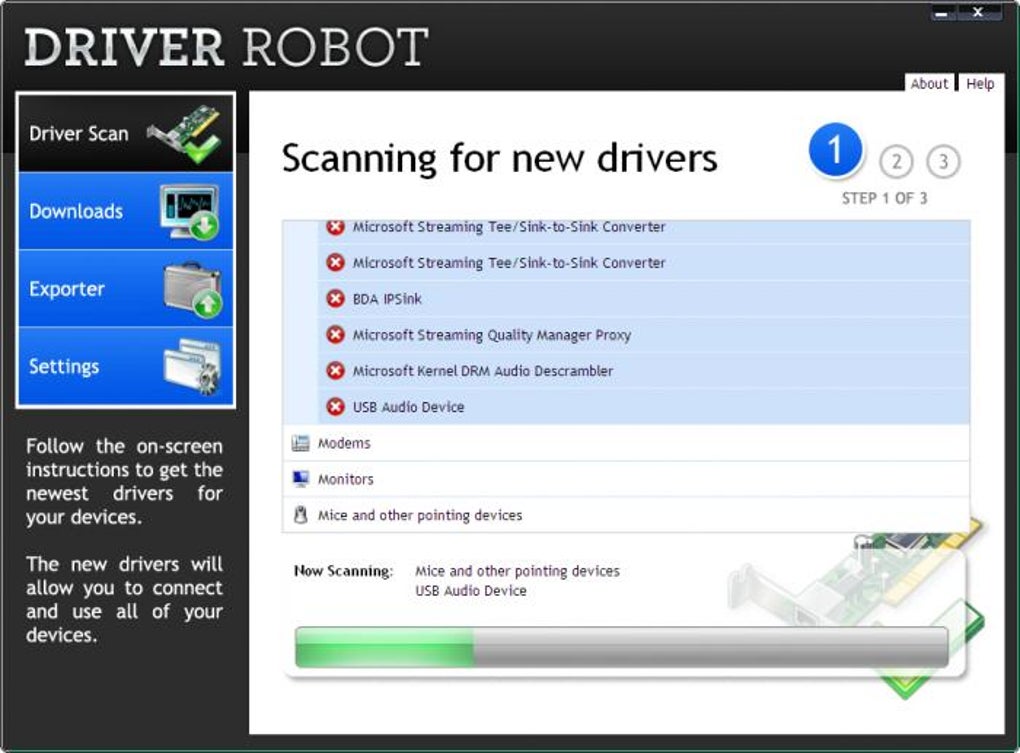Click the blue step 1 indicator

[836, 150]
